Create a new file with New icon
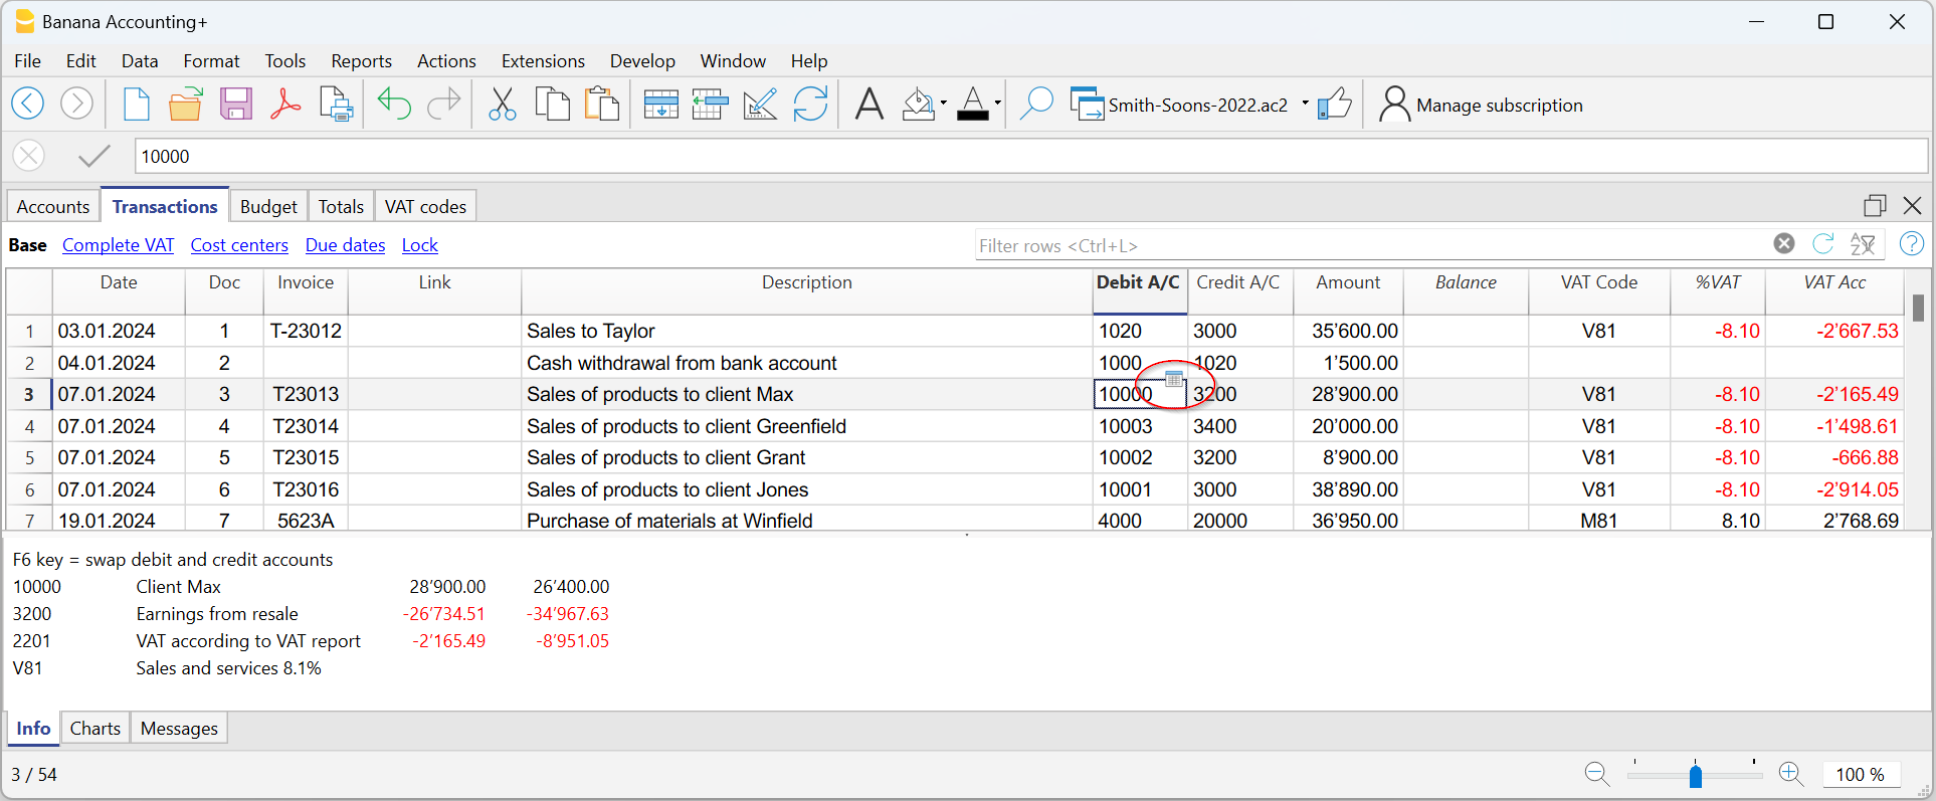 click(x=137, y=103)
